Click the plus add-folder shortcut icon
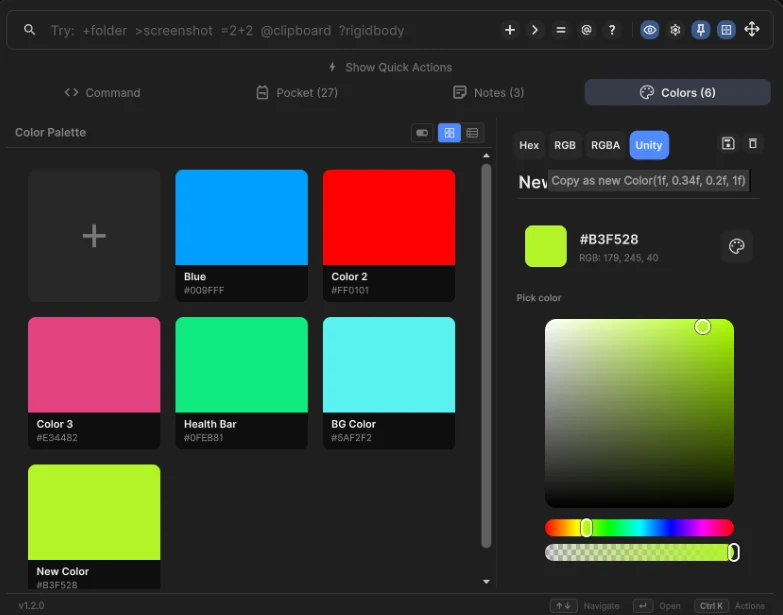Screen dimensions: 783x615 pos(509,30)
